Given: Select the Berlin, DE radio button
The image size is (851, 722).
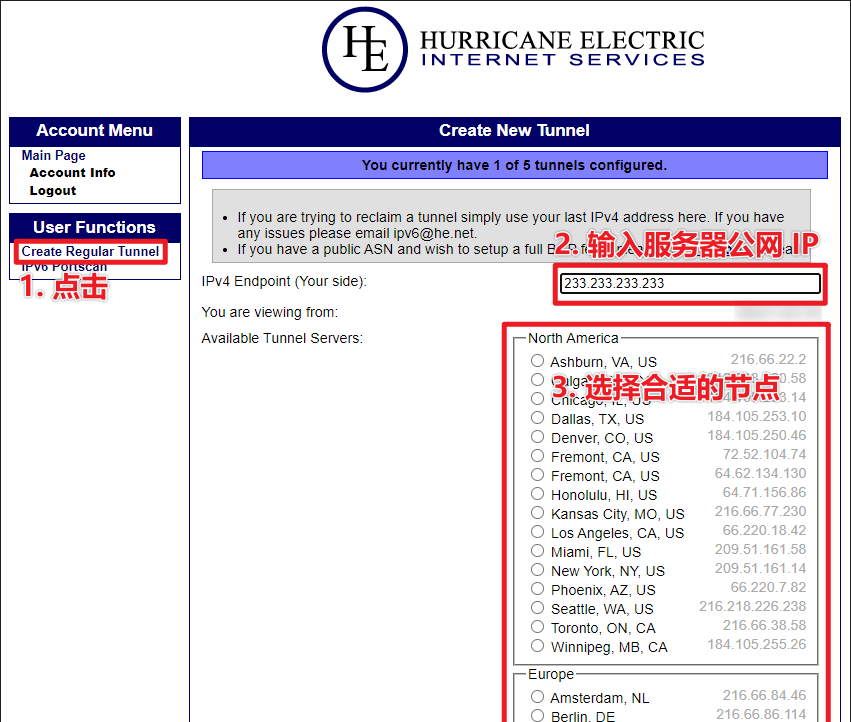Looking at the screenshot, I should pos(537,715).
